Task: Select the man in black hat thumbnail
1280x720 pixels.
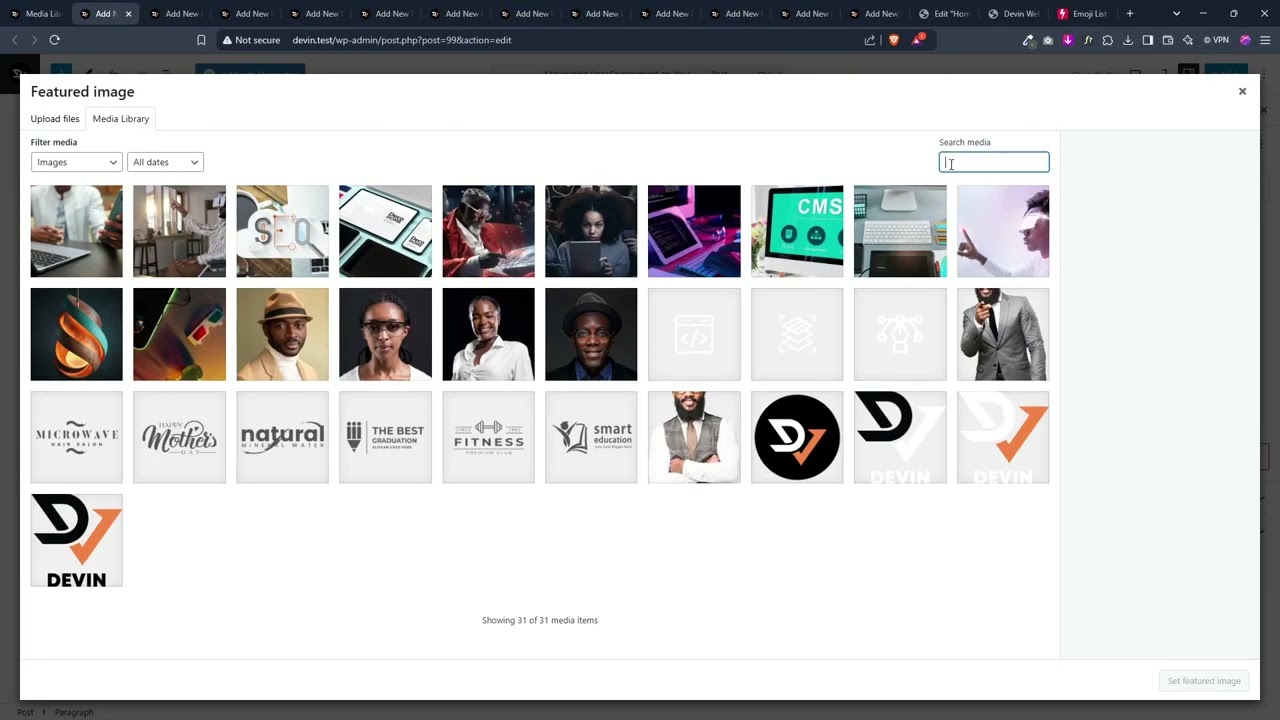Action: click(591, 334)
